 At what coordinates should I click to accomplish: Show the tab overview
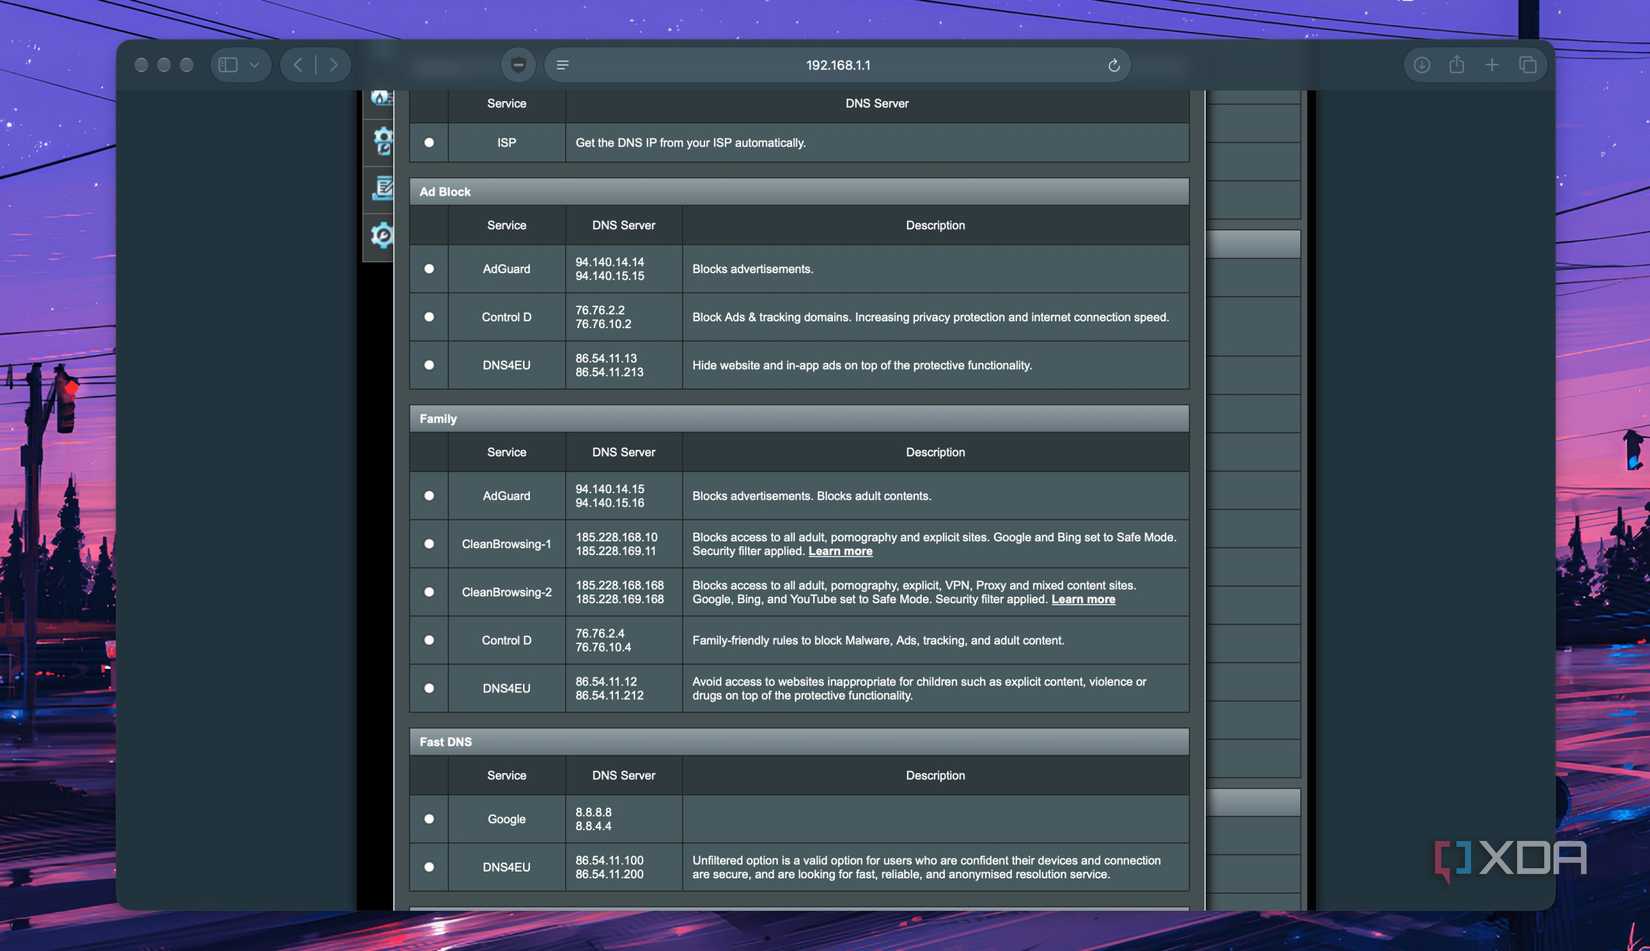tap(1527, 65)
